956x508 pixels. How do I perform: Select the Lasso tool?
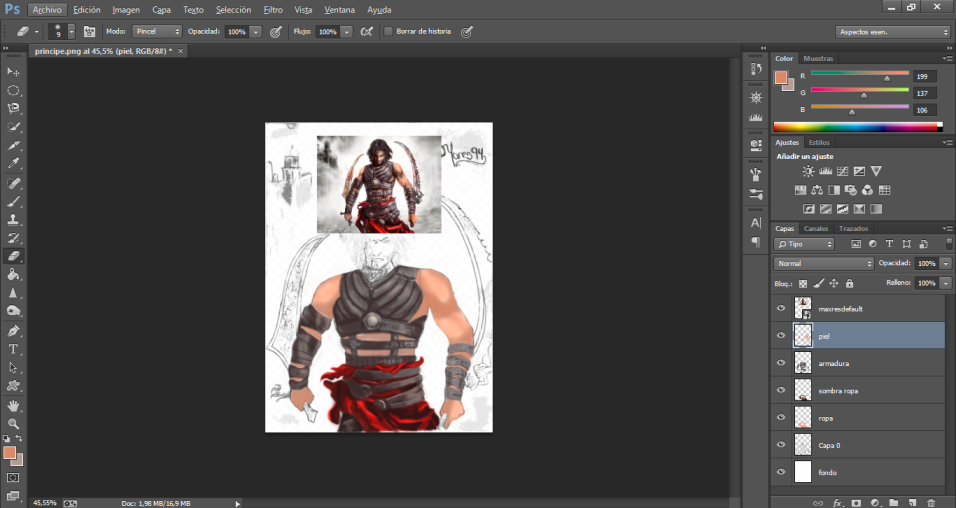pos(13,109)
